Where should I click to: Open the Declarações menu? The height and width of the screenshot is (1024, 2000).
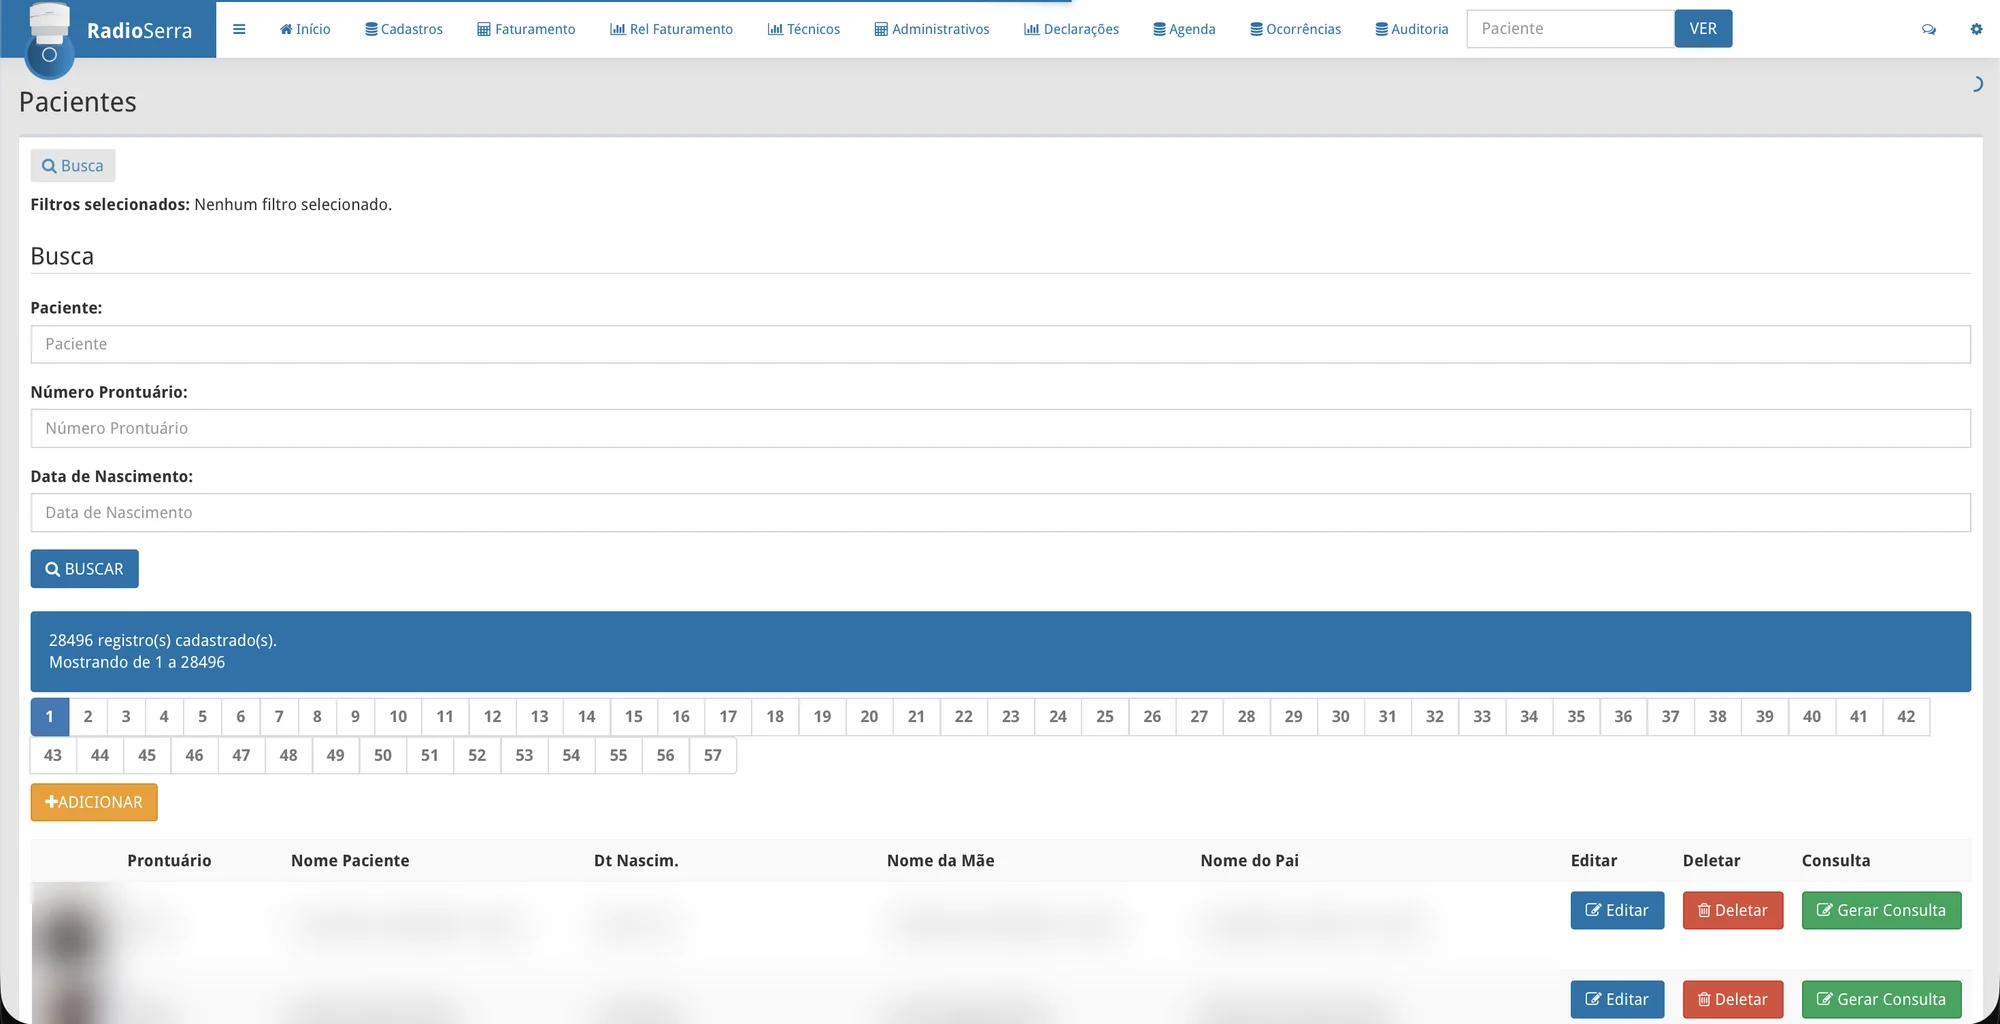click(x=1071, y=29)
